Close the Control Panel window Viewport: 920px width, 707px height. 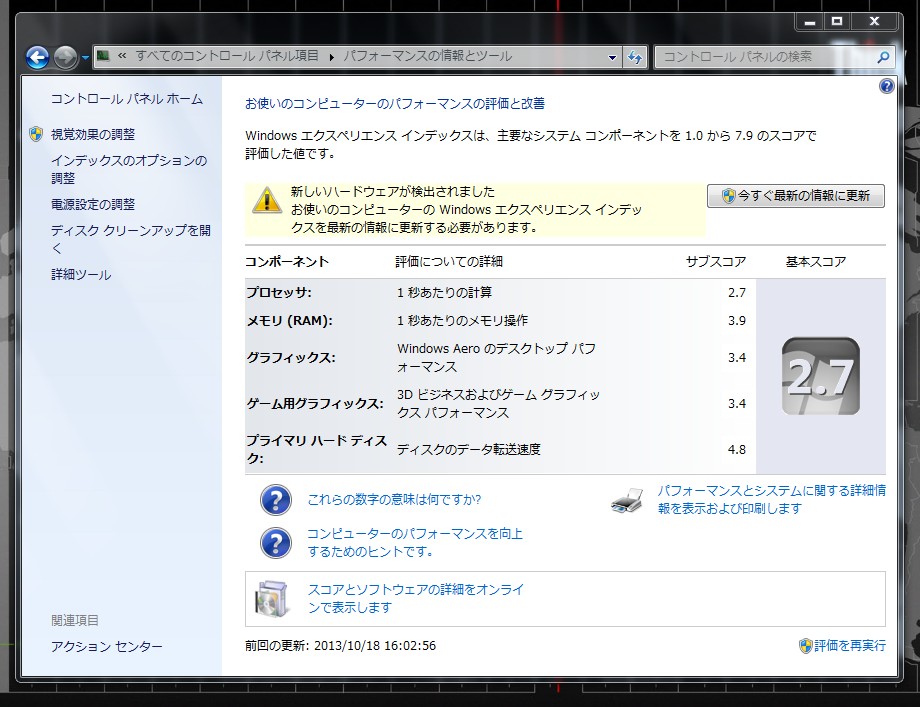coord(874,22)
